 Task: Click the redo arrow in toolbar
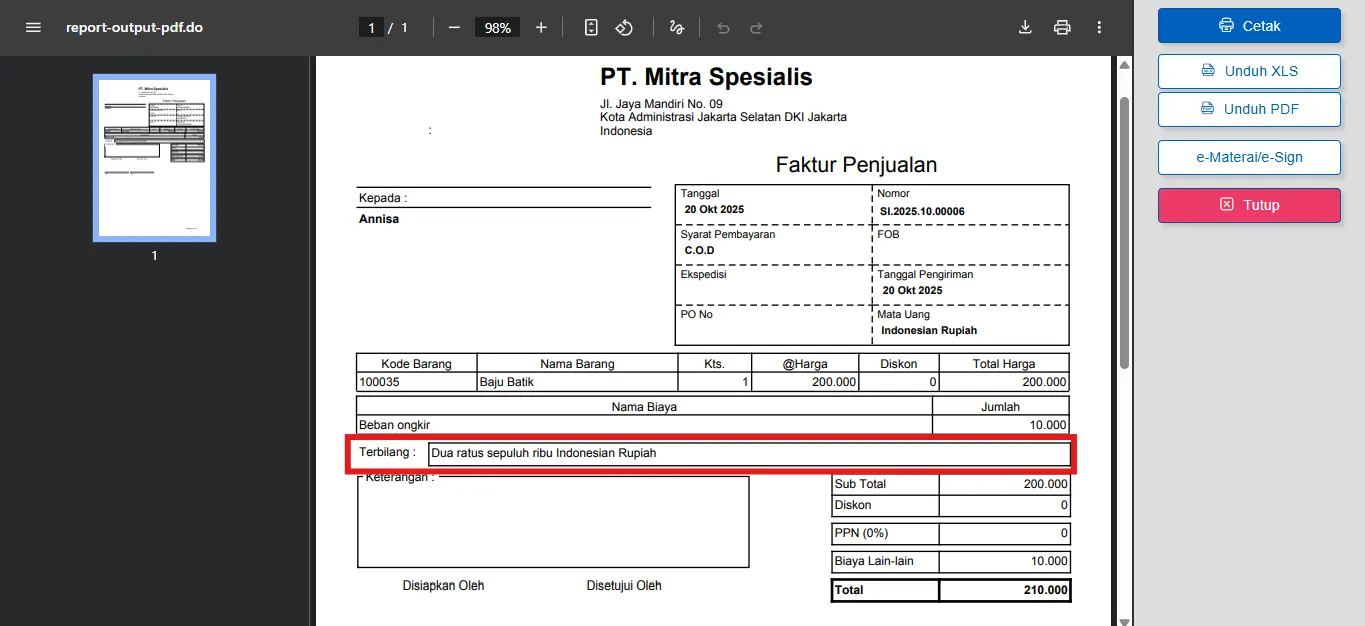[756, 27]
